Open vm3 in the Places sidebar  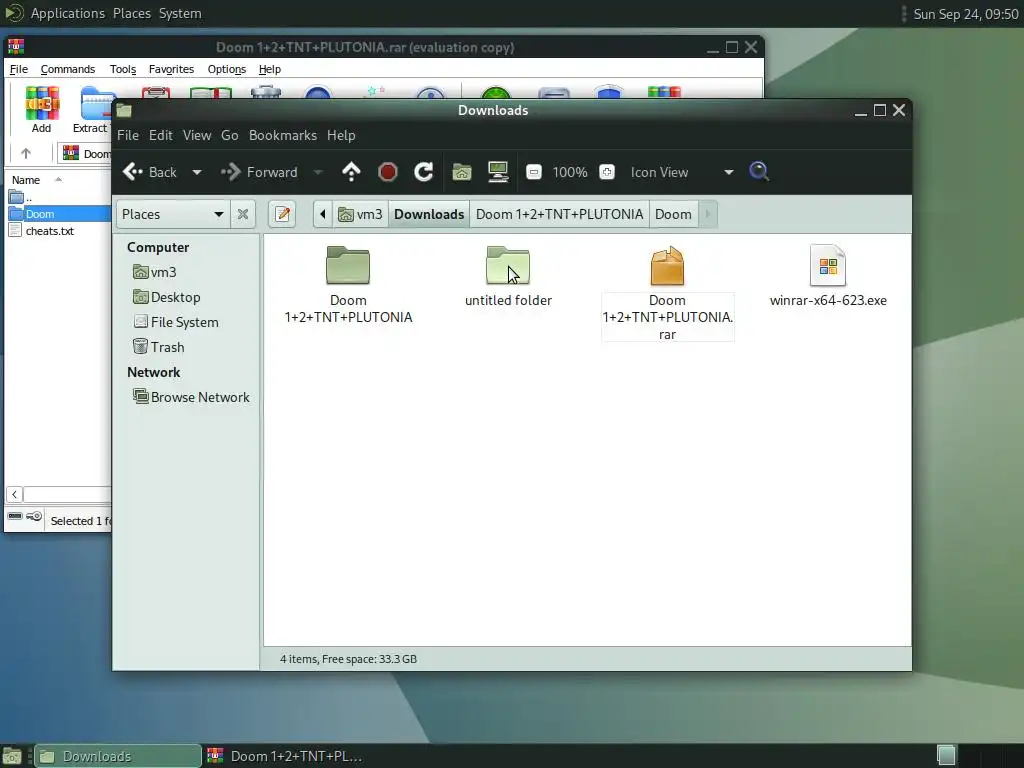tap(155, 272)
